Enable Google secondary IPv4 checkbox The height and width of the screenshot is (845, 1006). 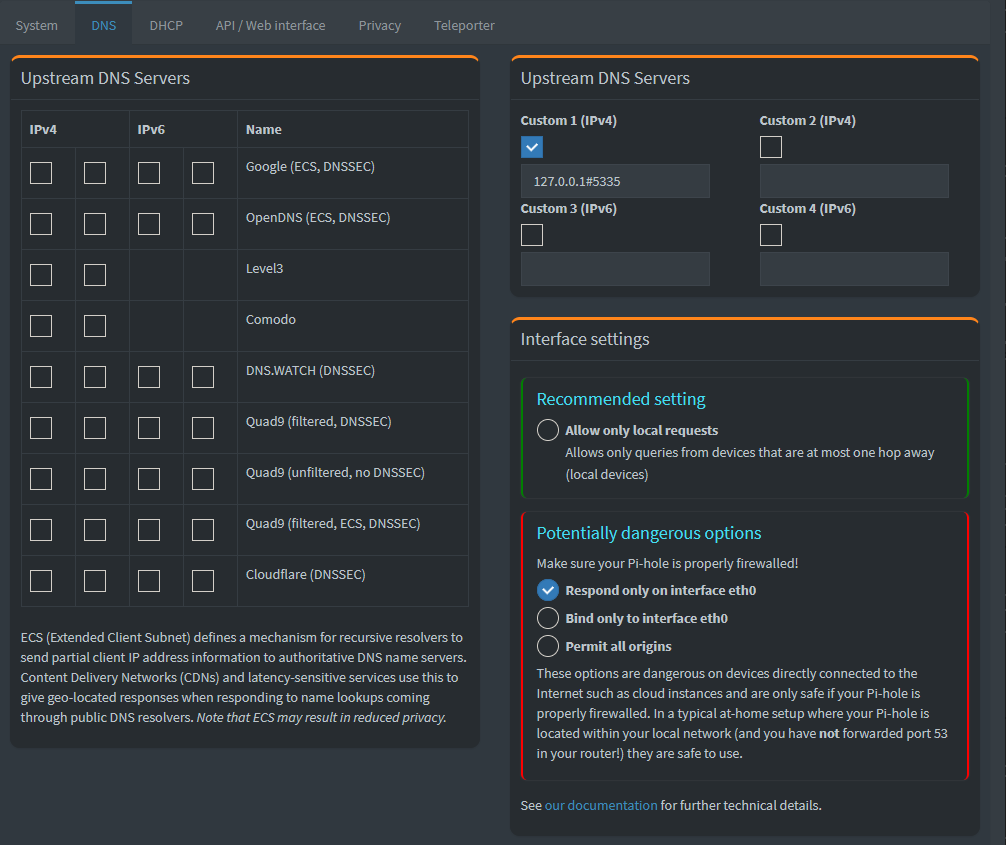[95, 173]
